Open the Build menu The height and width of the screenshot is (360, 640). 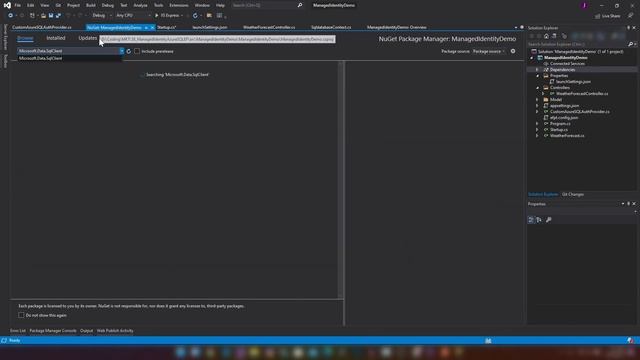point(91,5)
